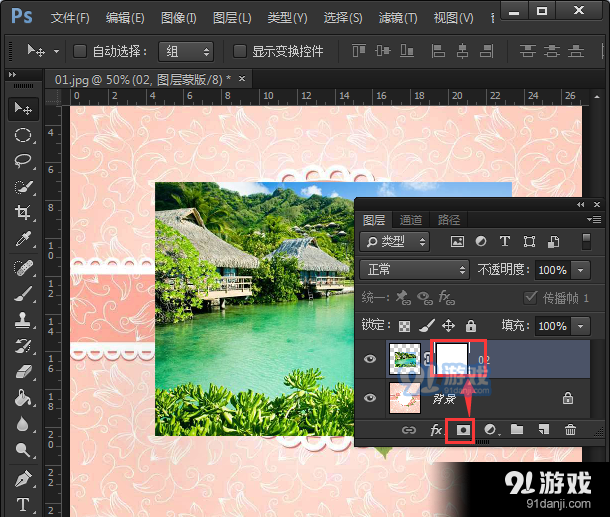Create a new layer icon
The width and height of the screenshot is (610, 517).
tap(543, 429)
